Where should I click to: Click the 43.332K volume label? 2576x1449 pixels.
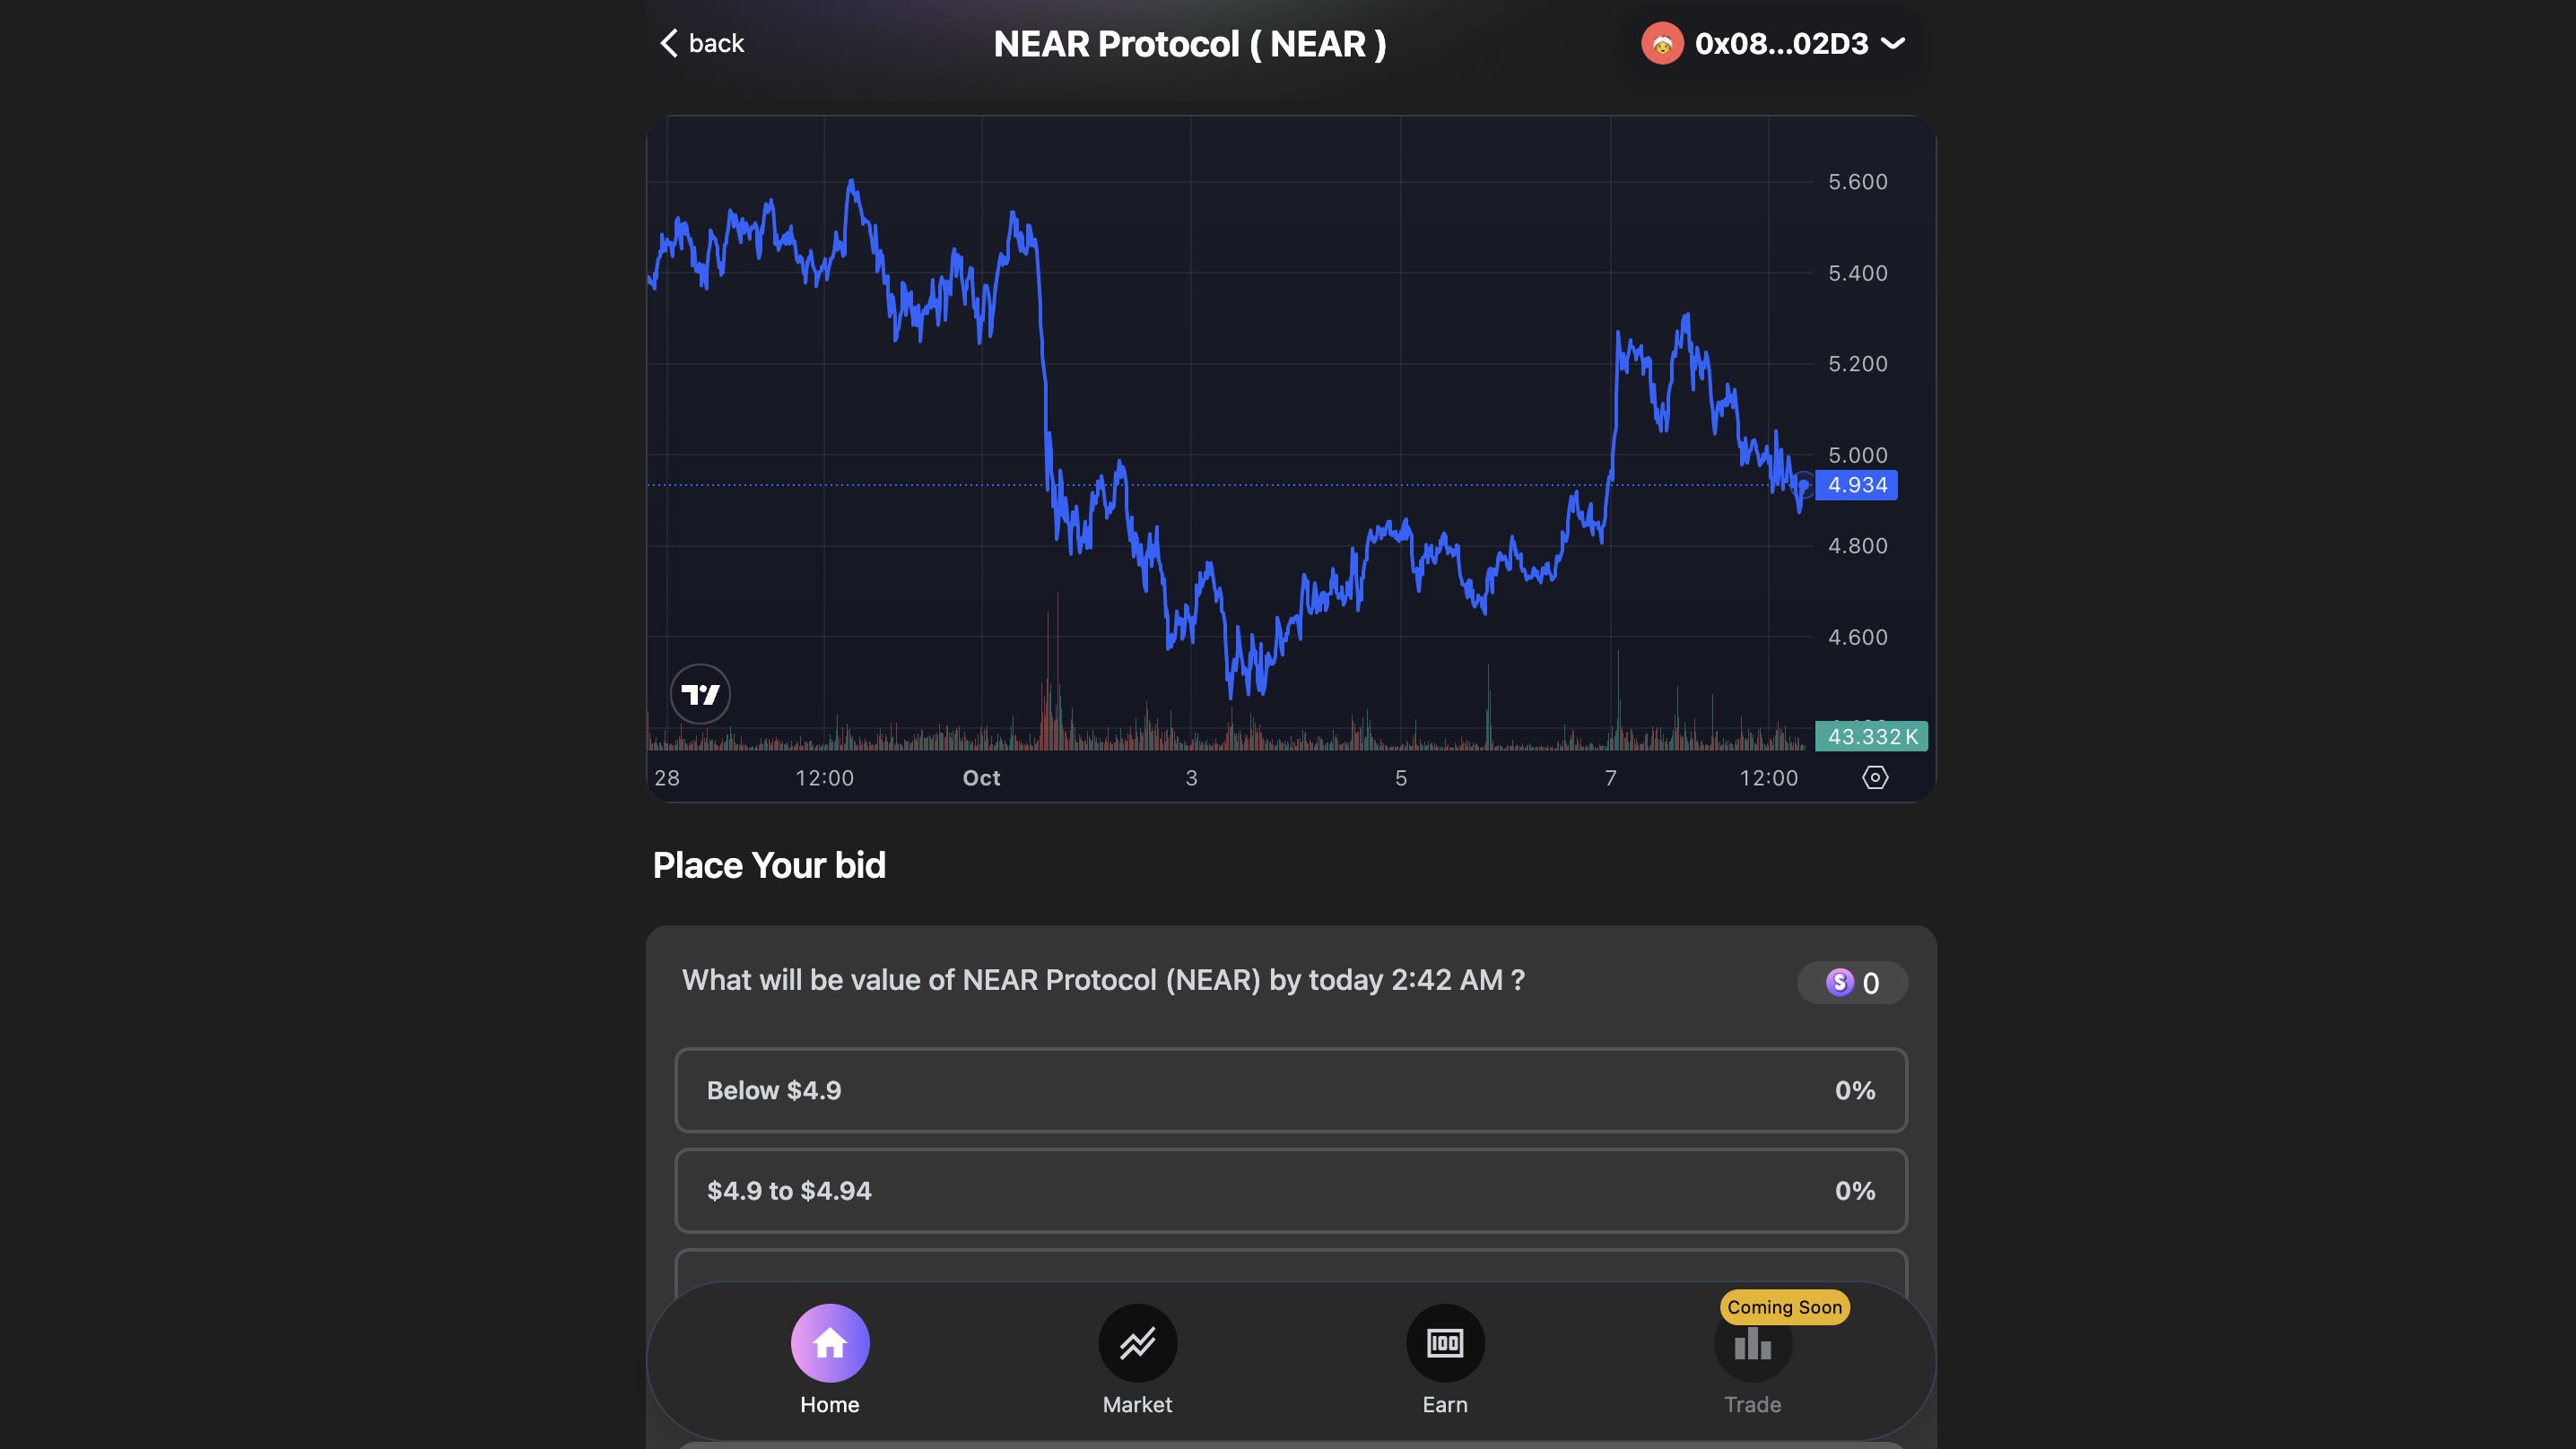point(1871,737)
